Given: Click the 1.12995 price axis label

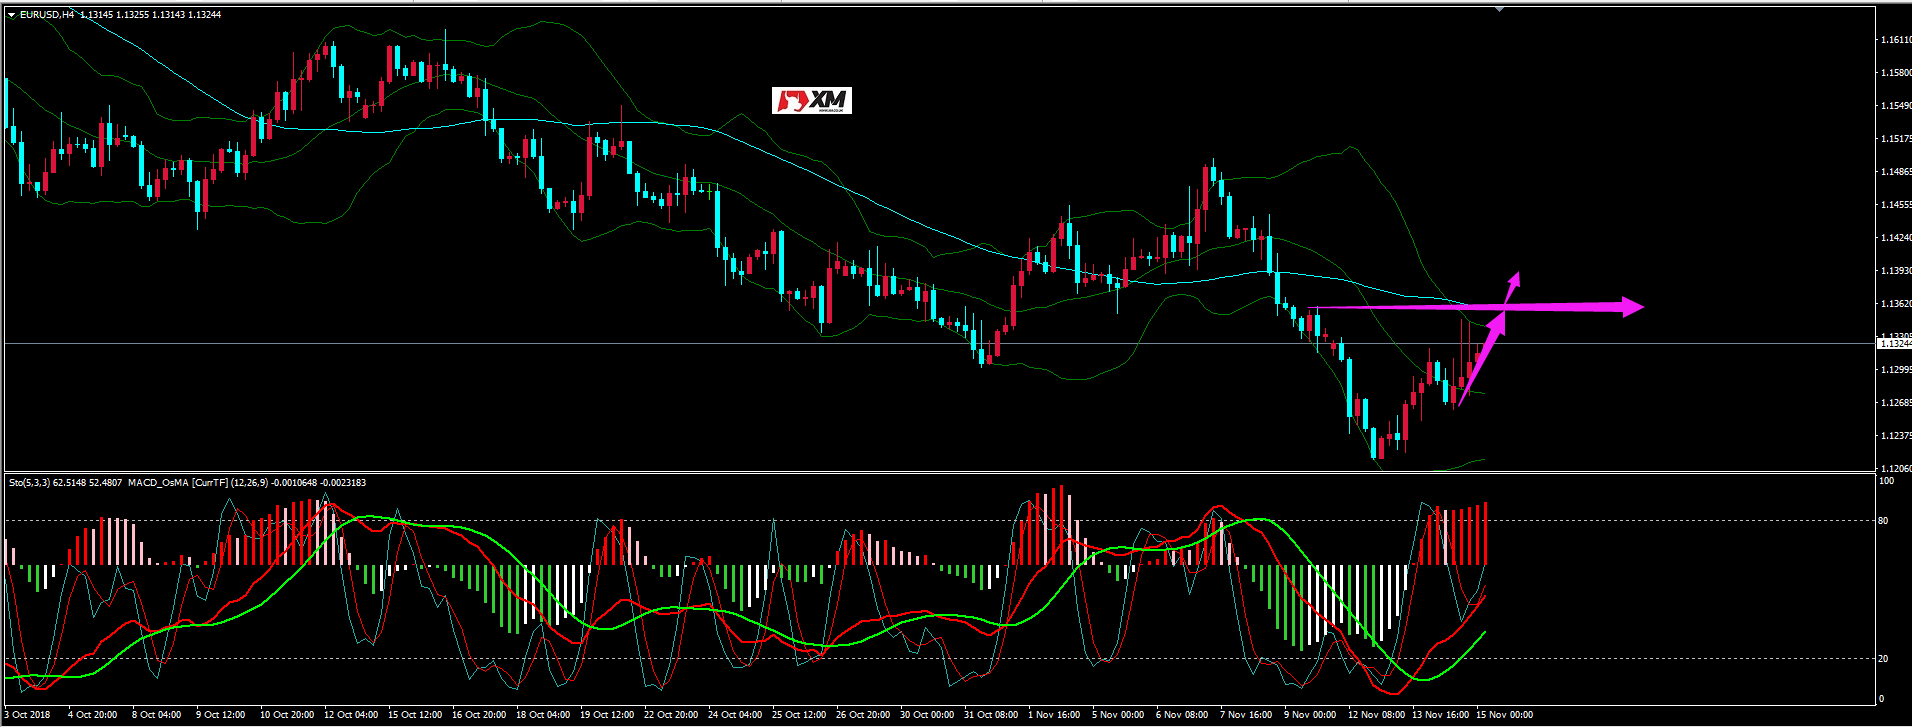Looking at the screenshot, I should coord(1896,370).
